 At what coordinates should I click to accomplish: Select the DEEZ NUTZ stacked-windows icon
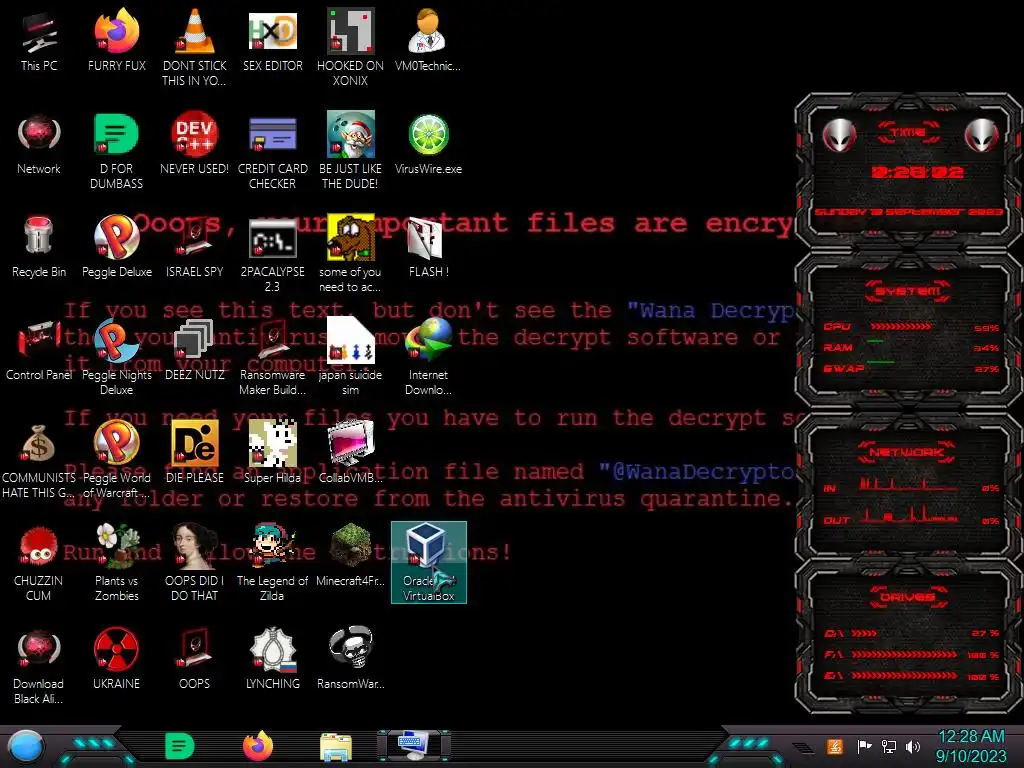pos(194,350)
